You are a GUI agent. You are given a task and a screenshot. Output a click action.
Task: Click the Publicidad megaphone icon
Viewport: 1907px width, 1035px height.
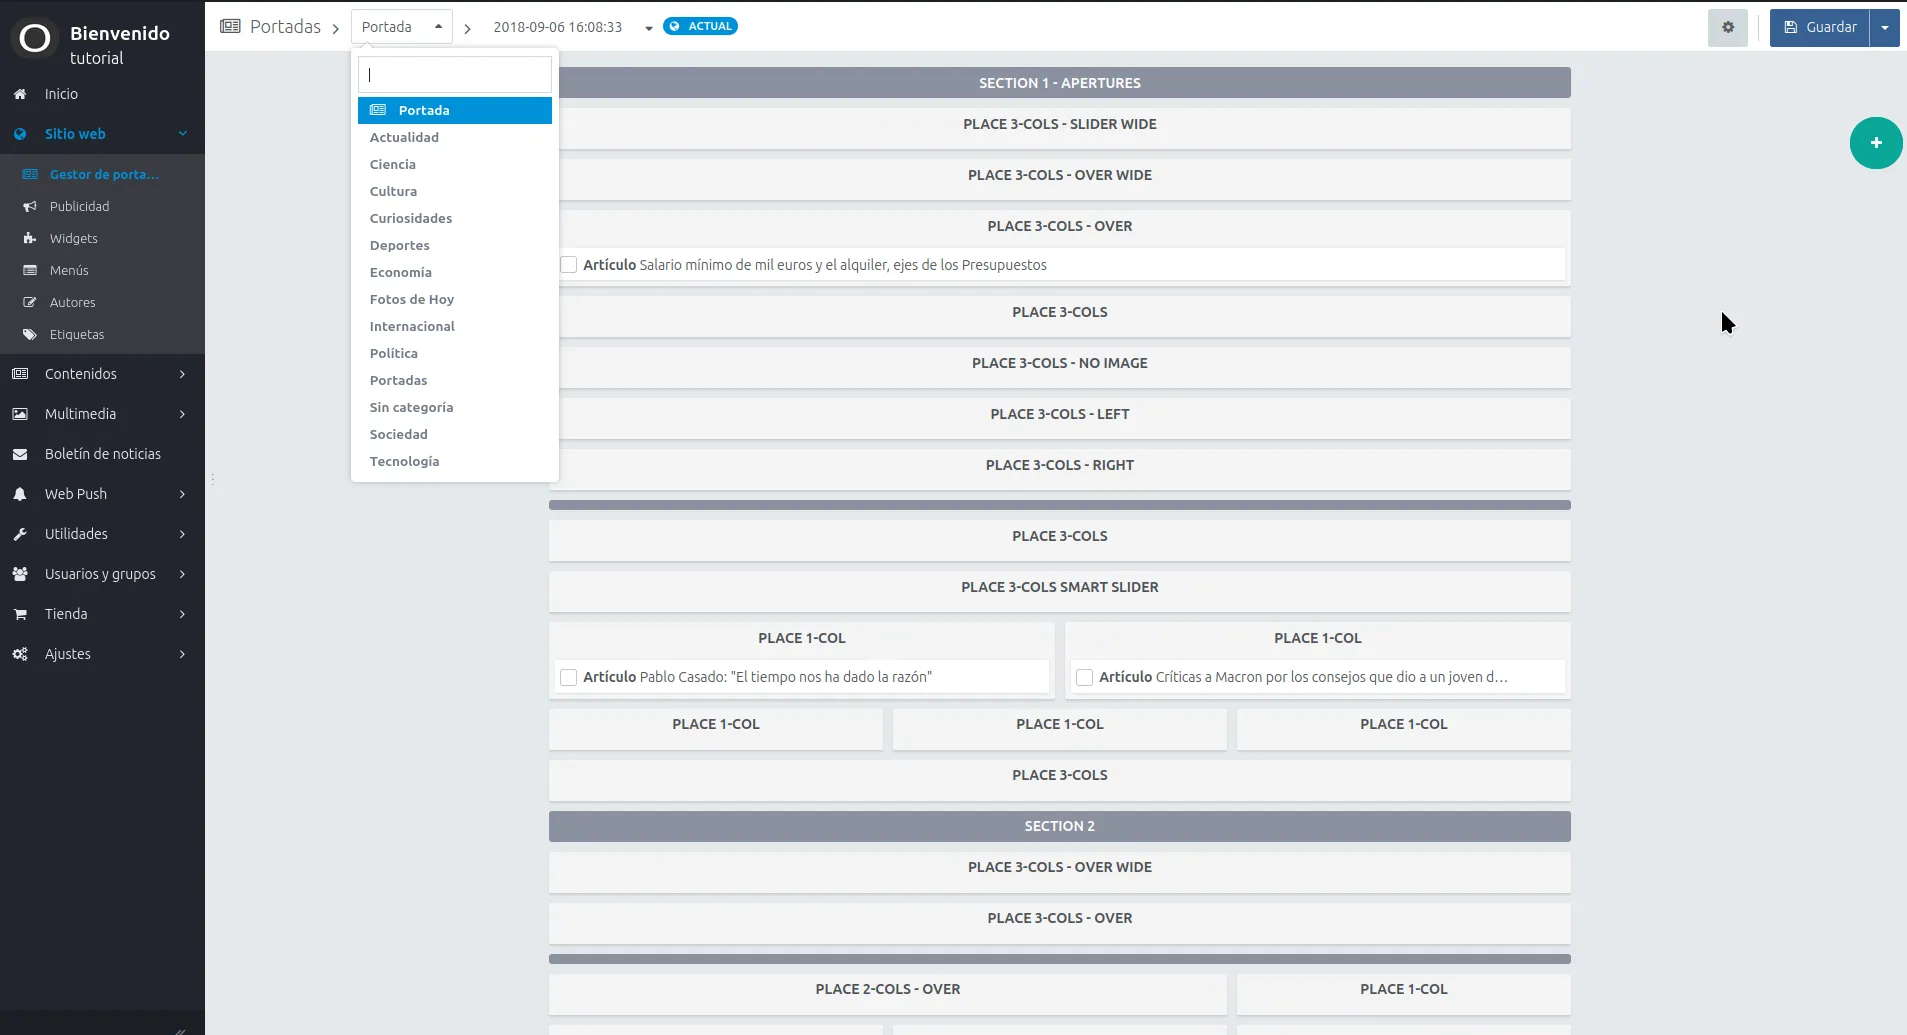[30, 206]
